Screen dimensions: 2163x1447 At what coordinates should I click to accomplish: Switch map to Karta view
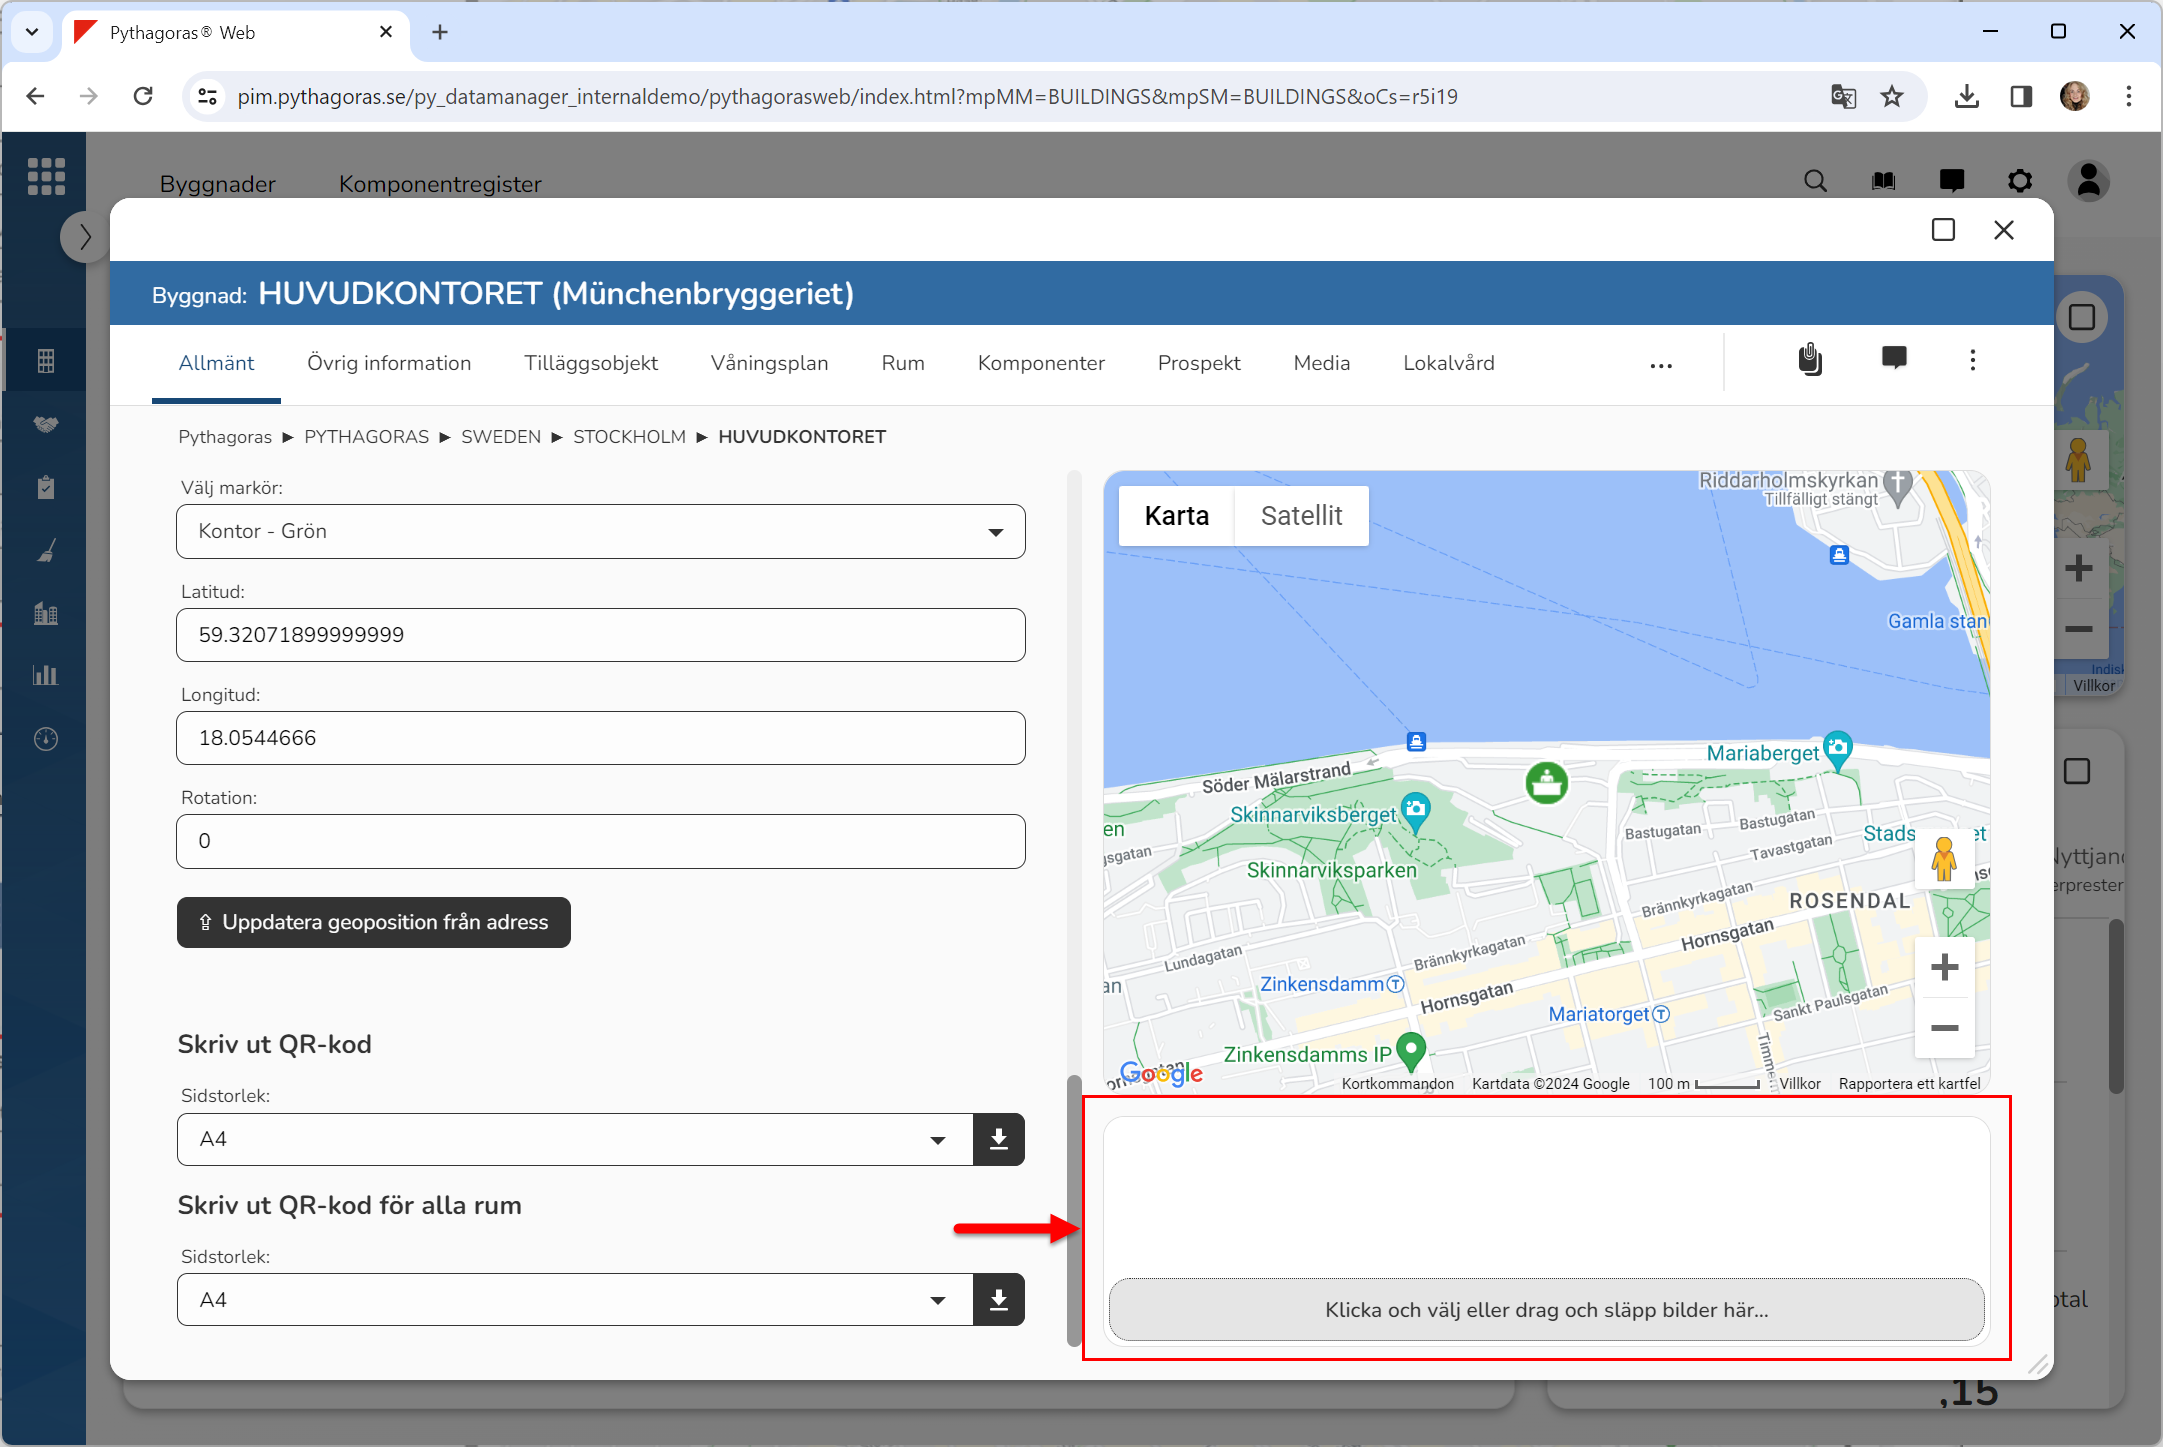click(1176, 516)
